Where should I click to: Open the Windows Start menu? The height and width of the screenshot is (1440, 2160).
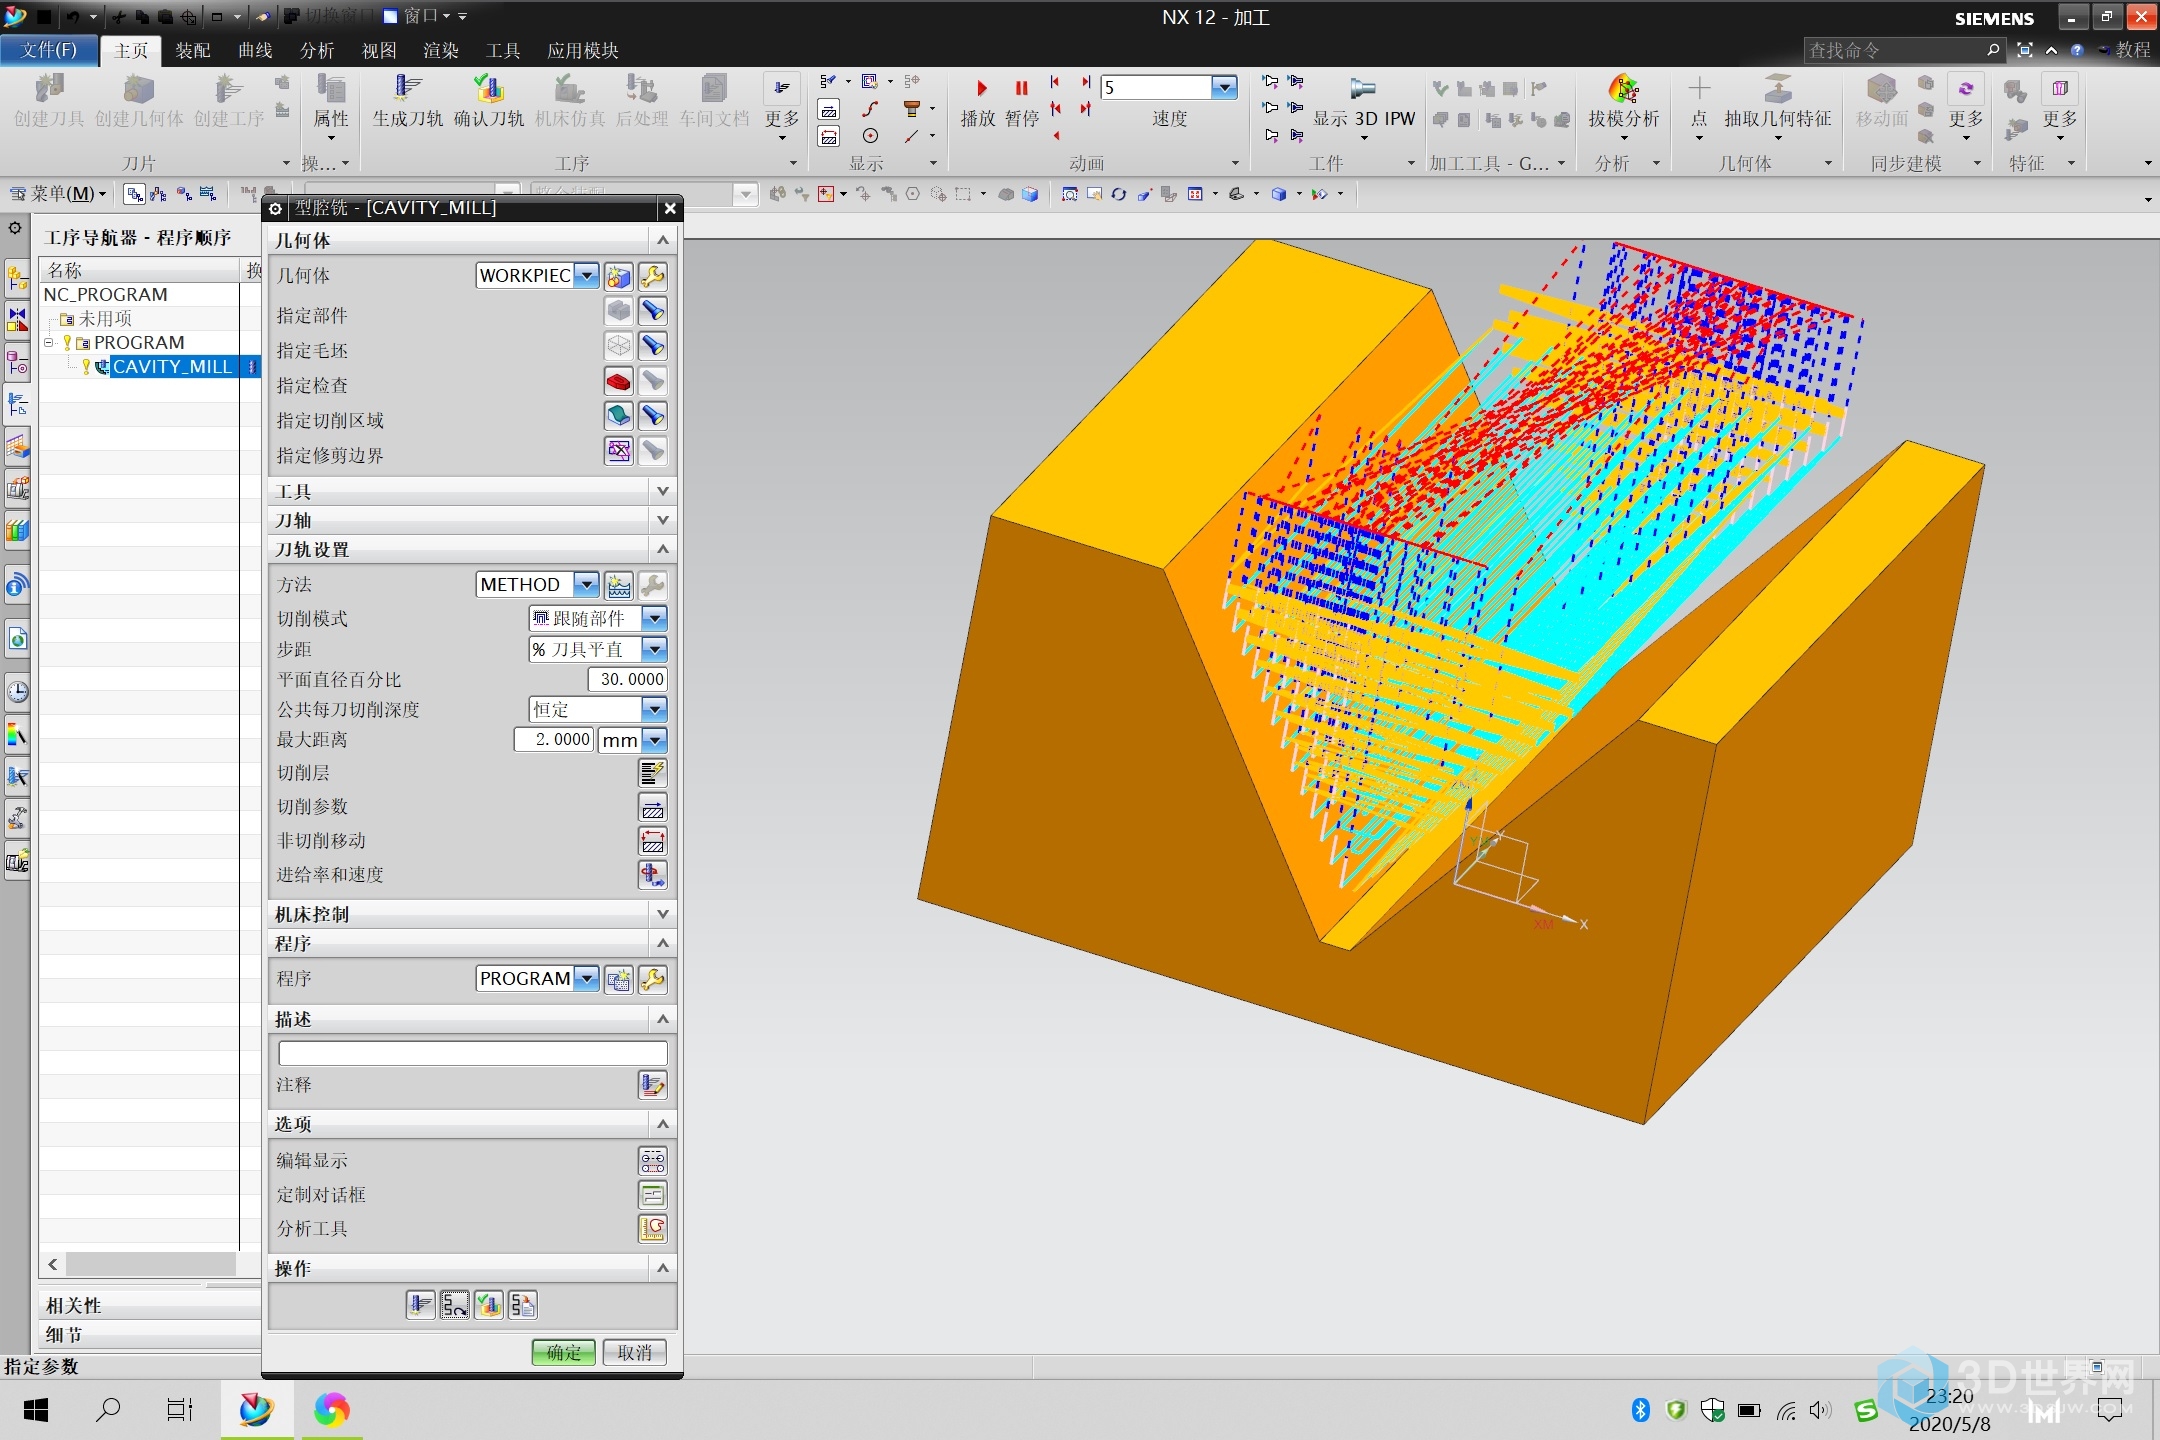(36, 1410)
